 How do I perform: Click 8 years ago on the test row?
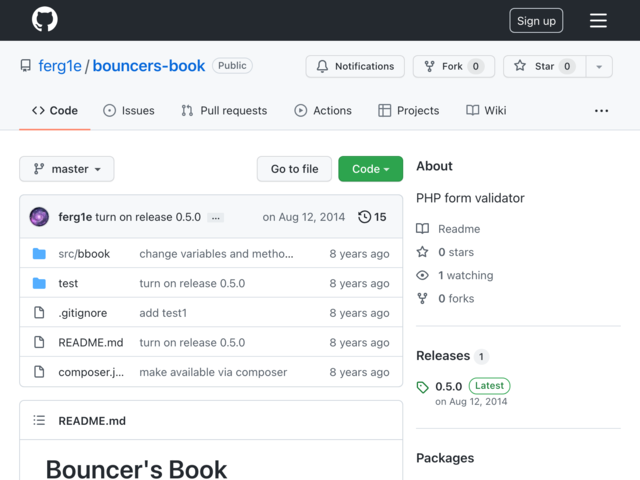point(359,283)
